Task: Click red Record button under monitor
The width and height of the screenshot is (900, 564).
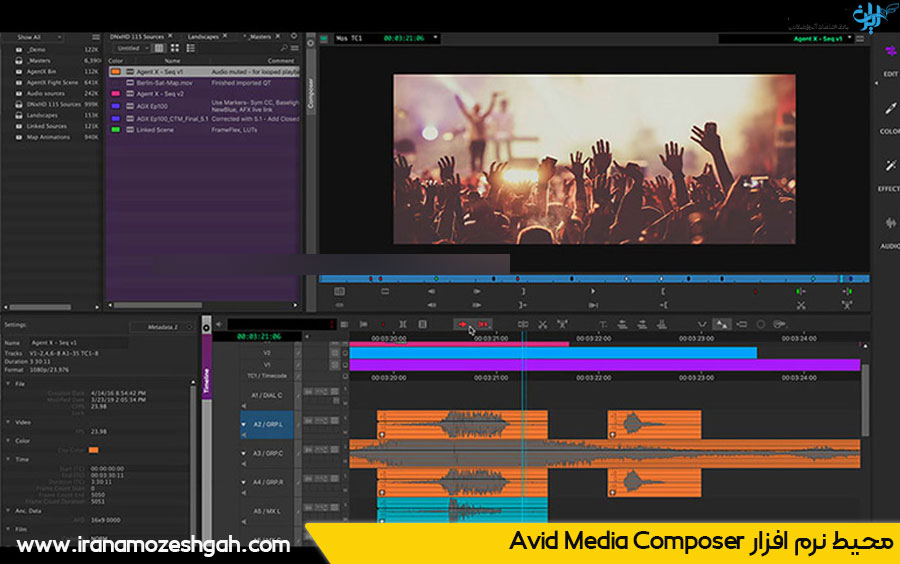Action: (x=755, y=291)
